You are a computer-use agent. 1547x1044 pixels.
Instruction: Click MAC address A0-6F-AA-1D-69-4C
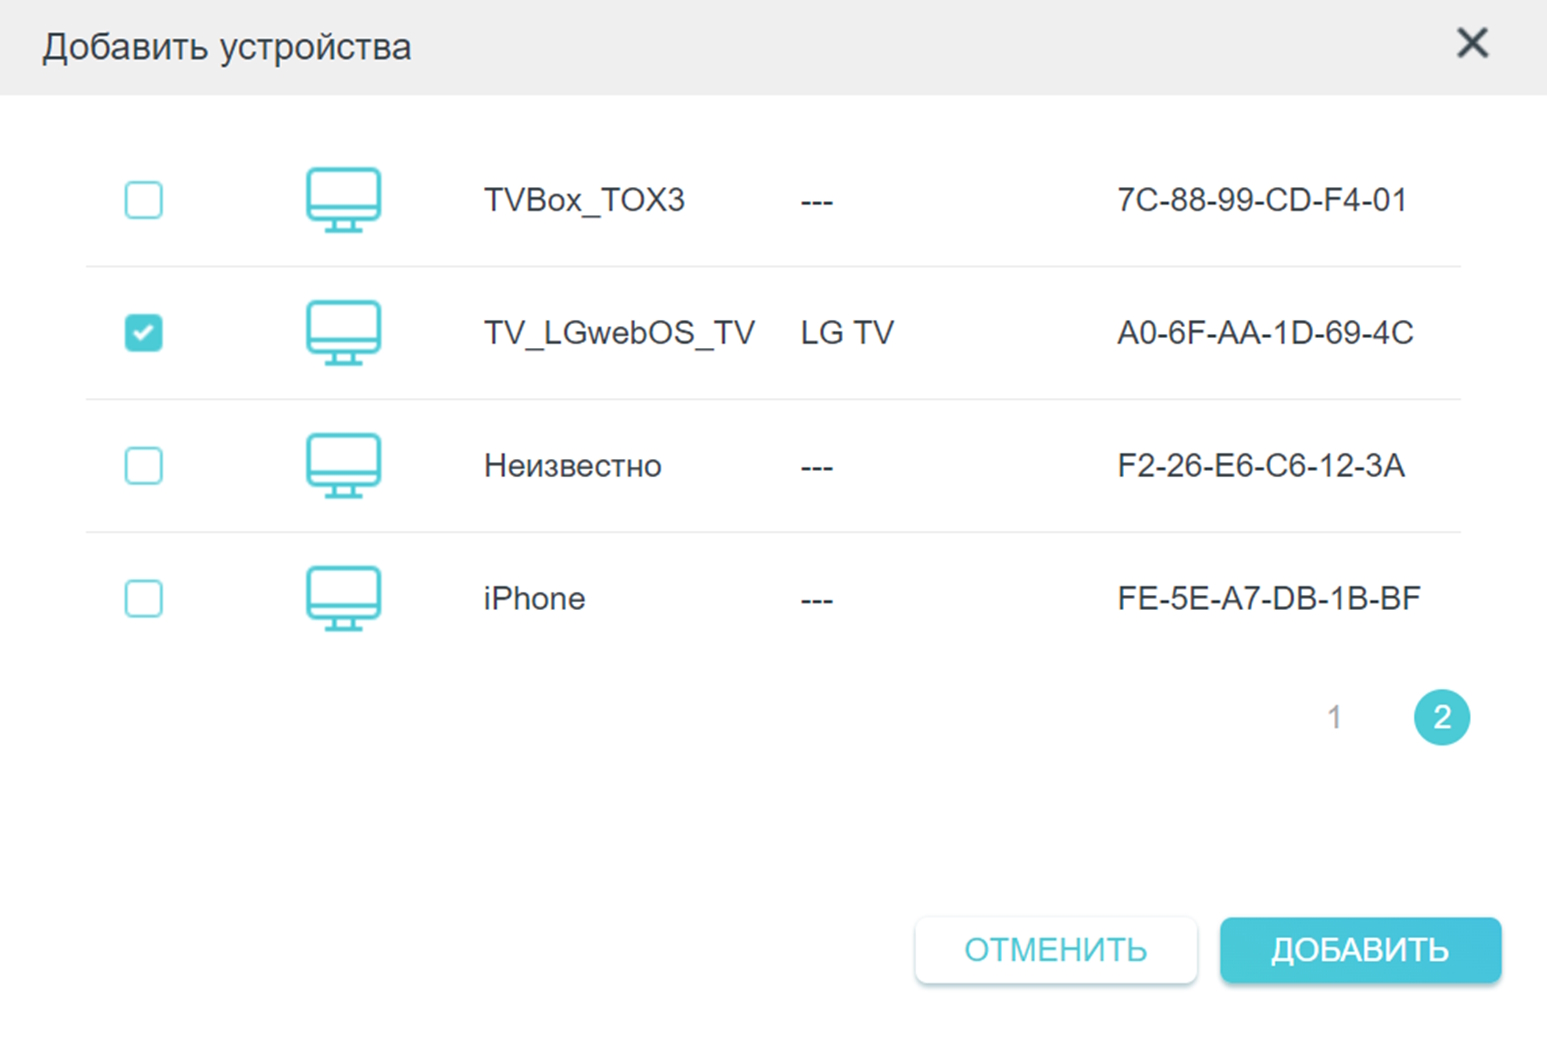1265,333
